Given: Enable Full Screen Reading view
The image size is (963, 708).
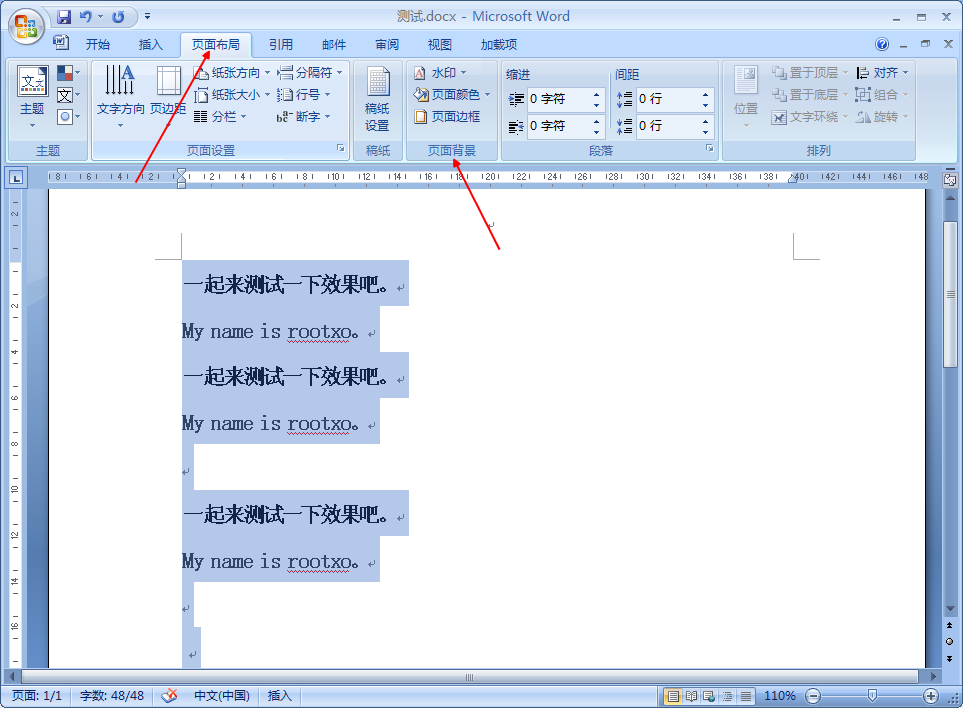Looking at the screenshot, I should pyautogui.click(x=691, y=696).
